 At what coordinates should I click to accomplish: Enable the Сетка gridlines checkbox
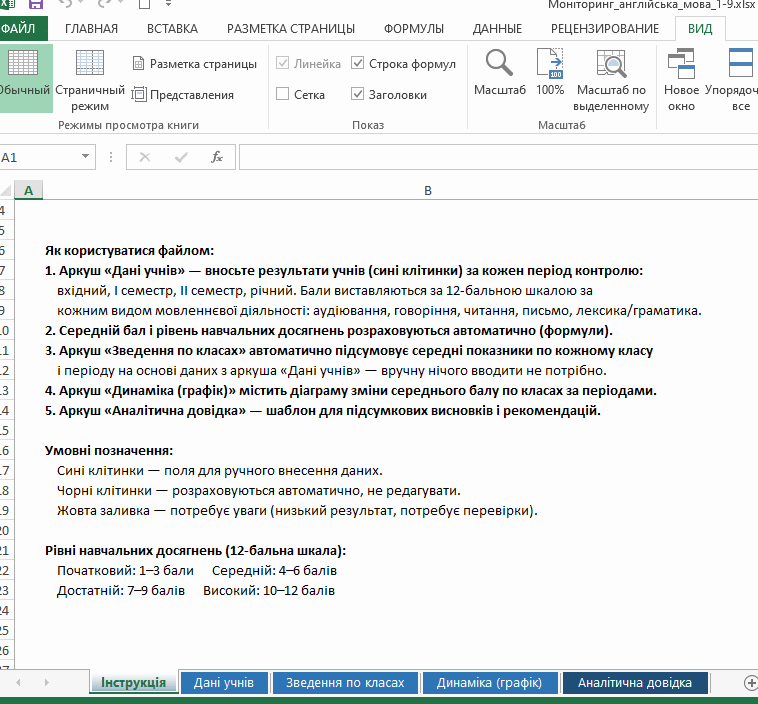pos(283,94)
